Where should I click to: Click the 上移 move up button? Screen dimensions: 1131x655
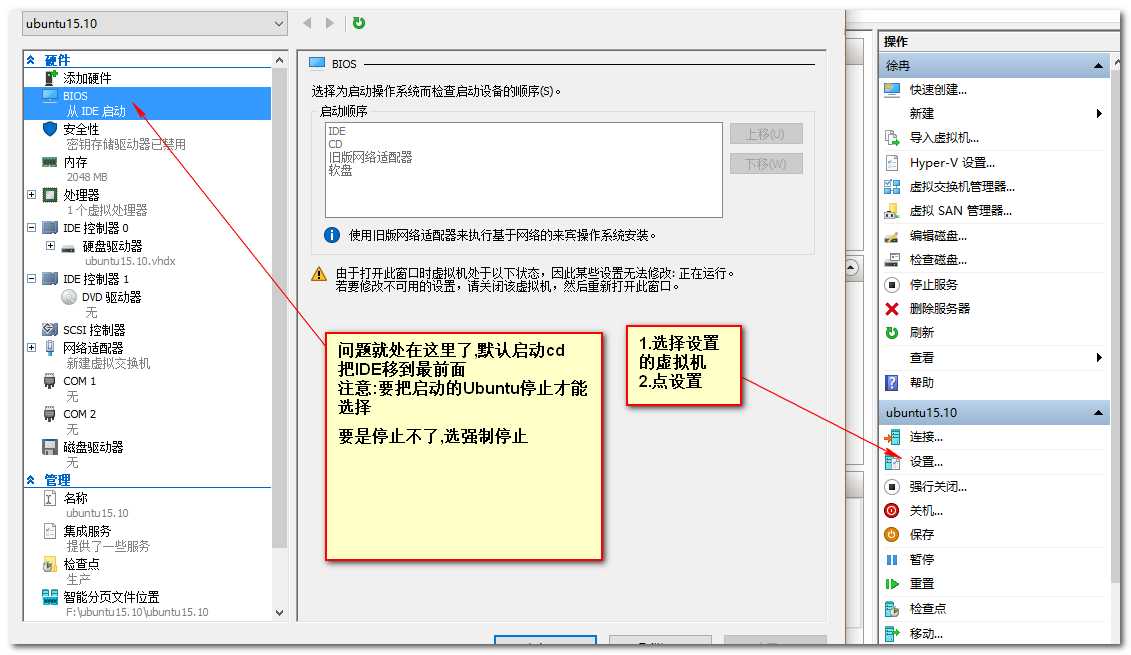tap(766, 134)
